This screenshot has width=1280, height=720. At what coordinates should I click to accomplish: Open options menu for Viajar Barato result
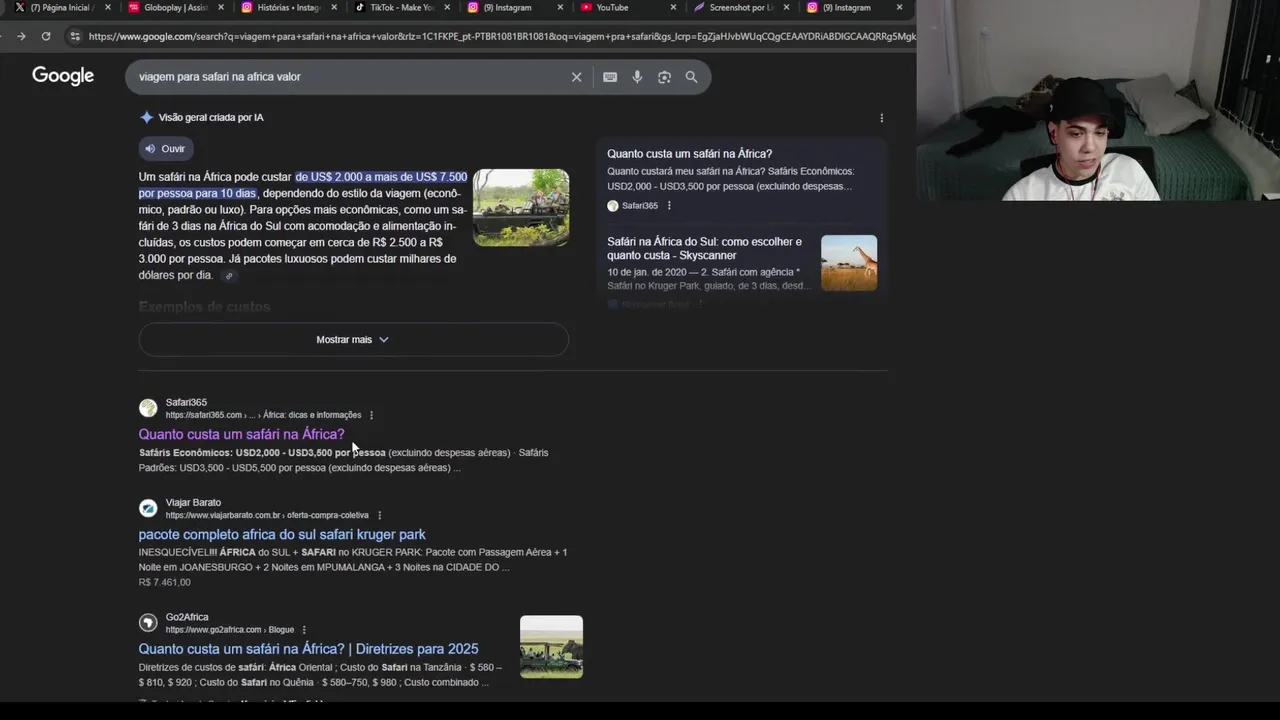(379, 515)
